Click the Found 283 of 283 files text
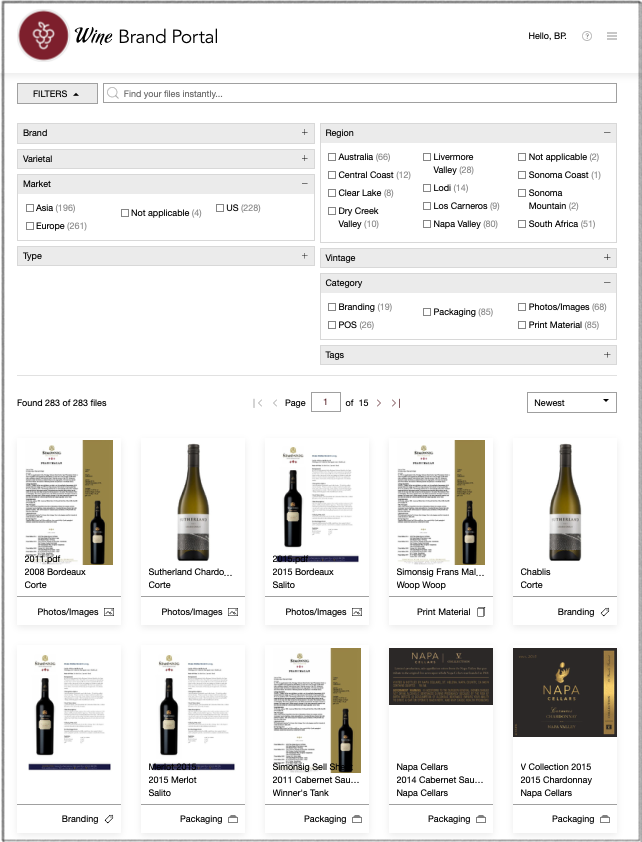Image resolution: width=642 pixels, height=842 pixels. pyautogui.click(x=62, y=403)
